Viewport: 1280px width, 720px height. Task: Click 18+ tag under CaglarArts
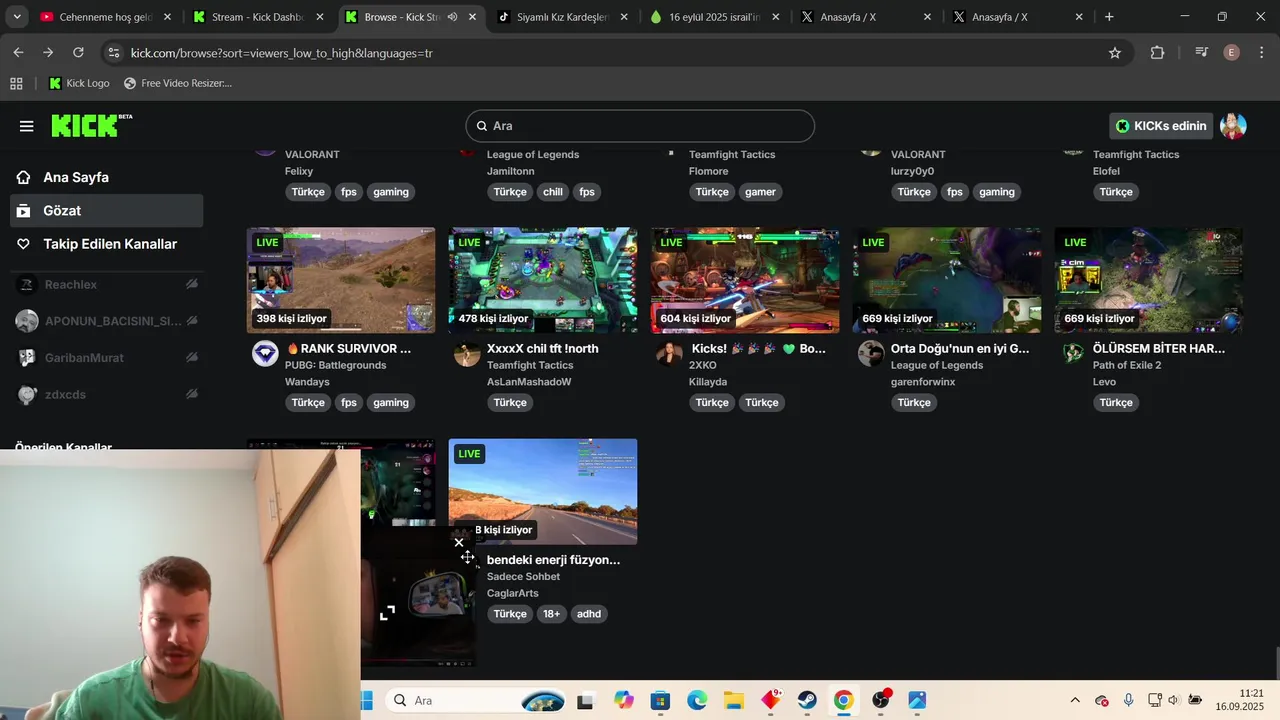coord(551,614)
